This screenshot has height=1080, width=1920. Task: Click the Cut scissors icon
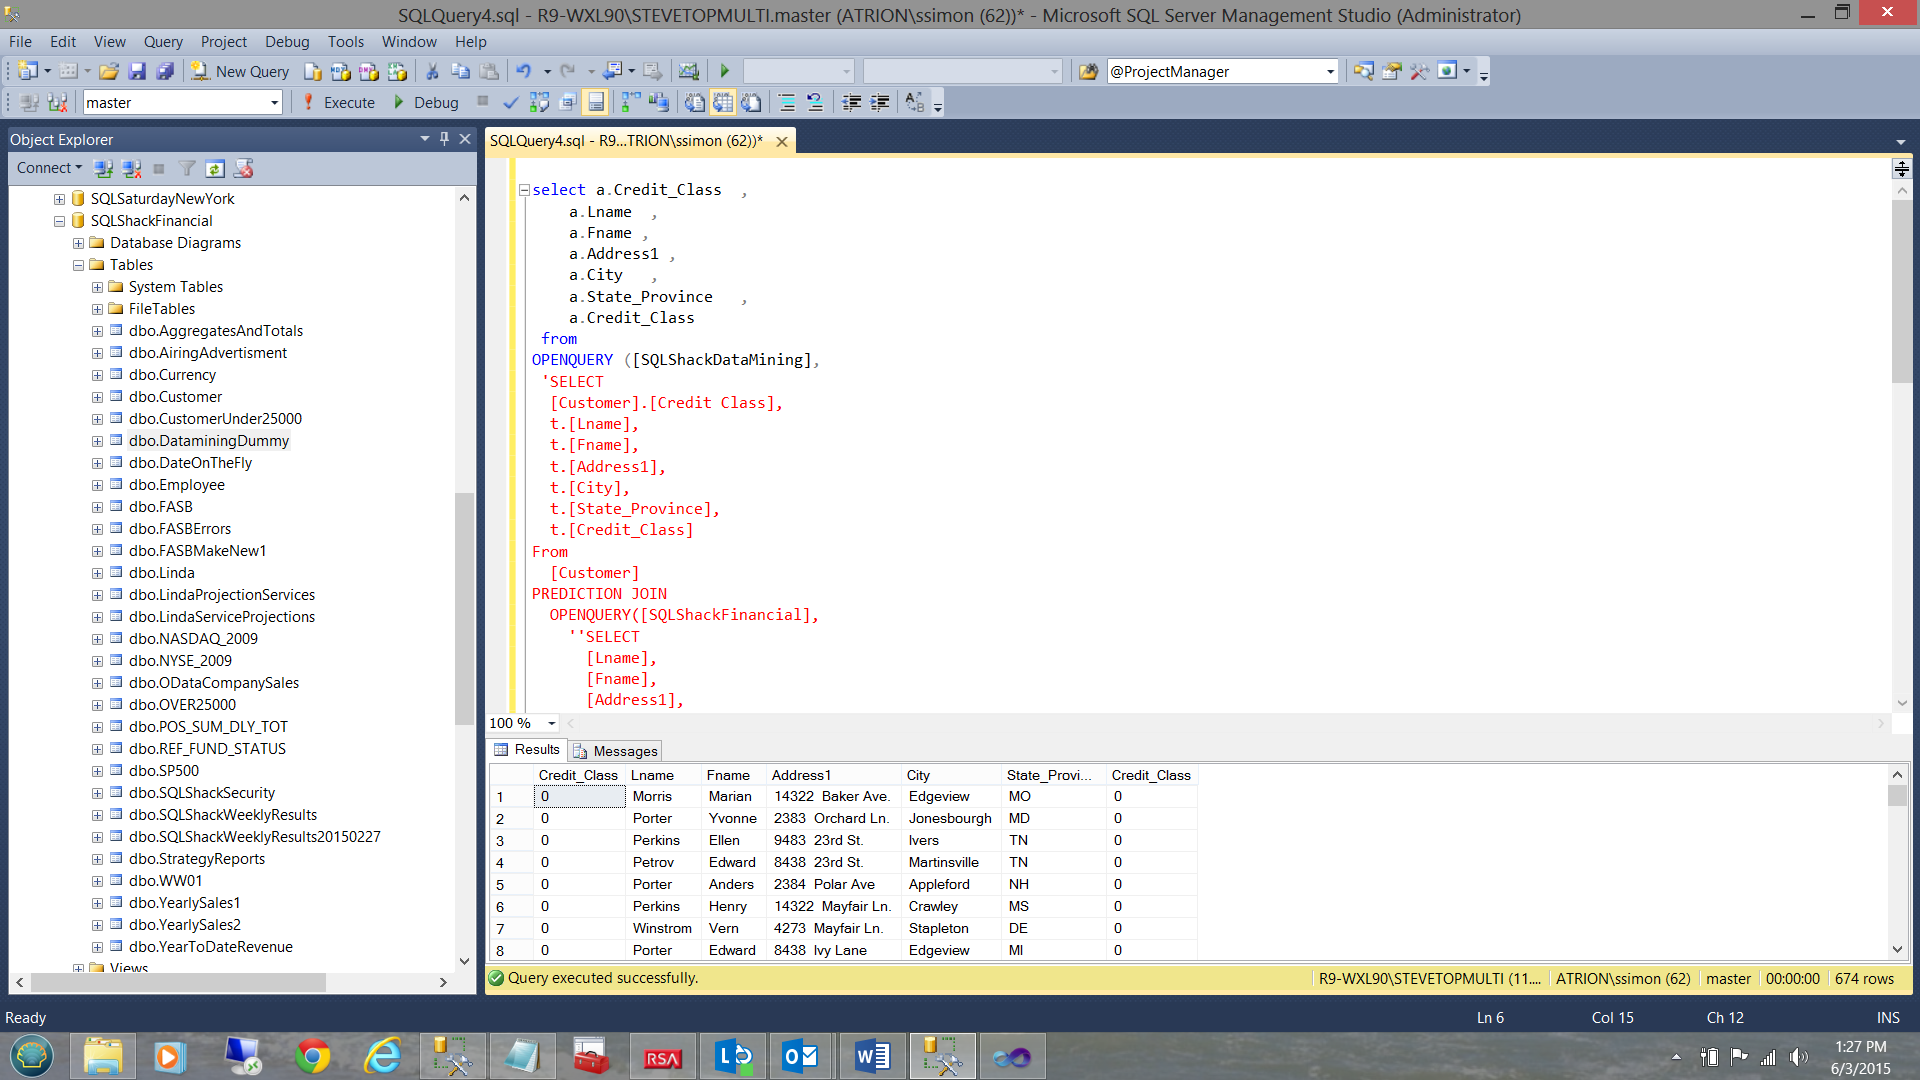pos(432,71)
